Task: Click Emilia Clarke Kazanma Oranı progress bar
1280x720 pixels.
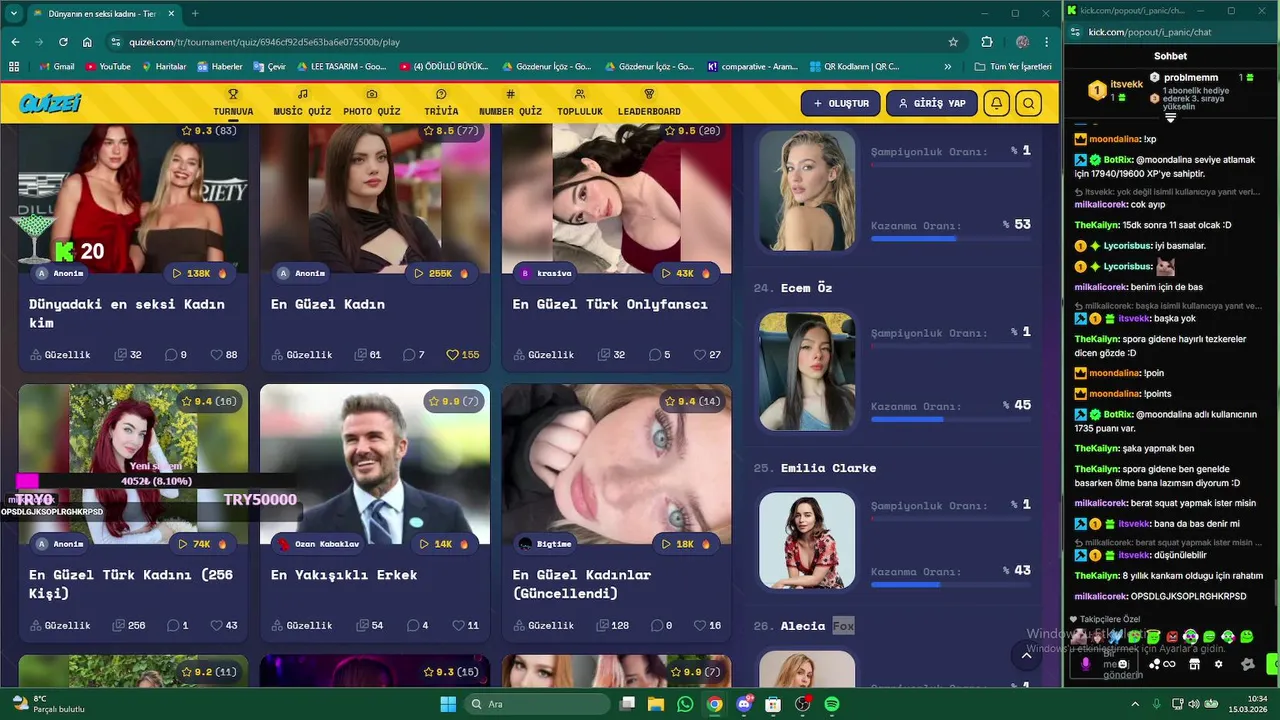Action: (x=950, y=584)
